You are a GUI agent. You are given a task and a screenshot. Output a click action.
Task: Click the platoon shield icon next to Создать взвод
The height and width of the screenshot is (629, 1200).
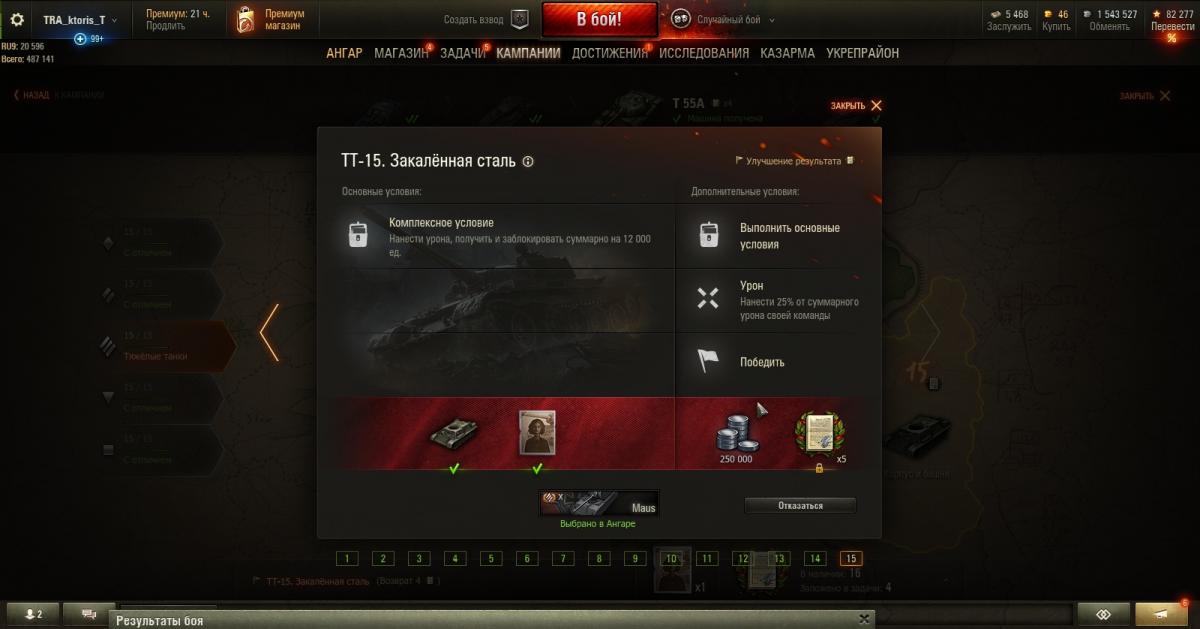[x=519, y=19]
